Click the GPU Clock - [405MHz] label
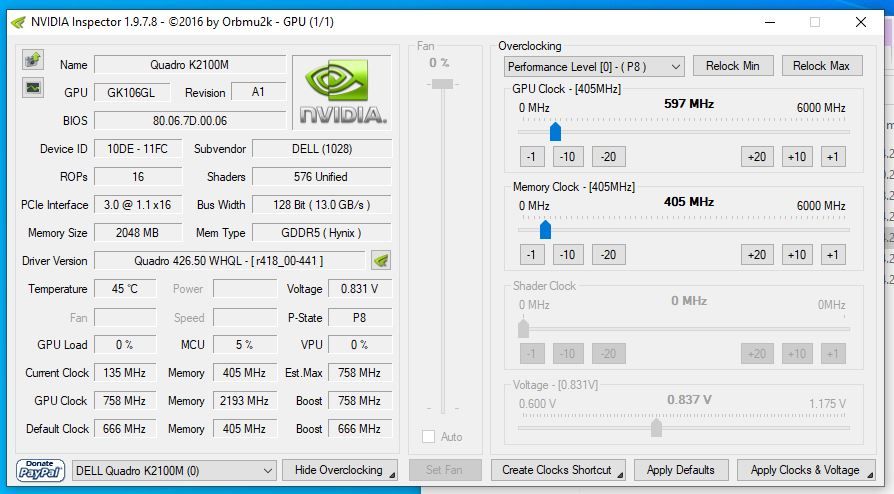Image resolution: width=894 pixels, height=494 pixels. pos(567,89)
